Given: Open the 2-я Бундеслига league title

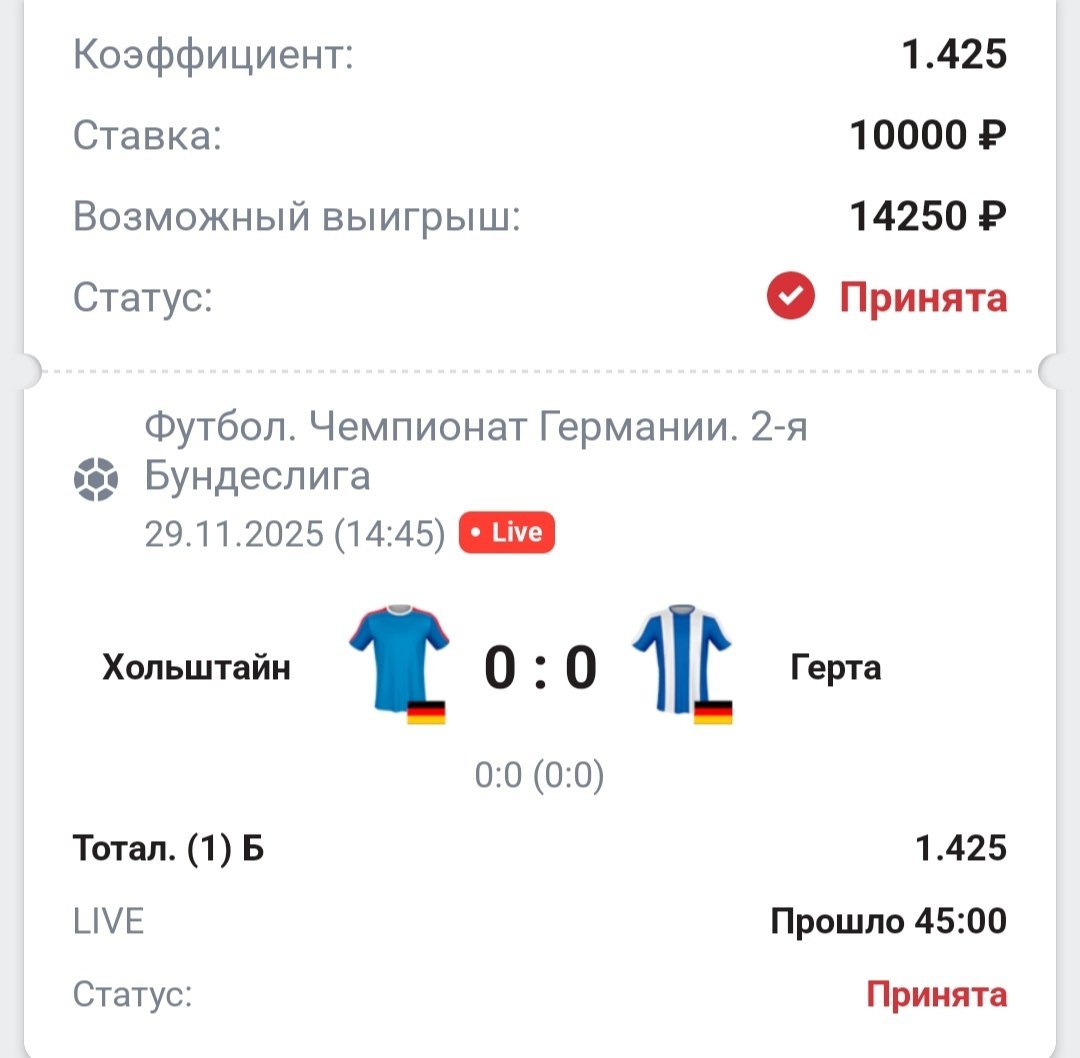Looking at the screenshot, I should (476, 452).
